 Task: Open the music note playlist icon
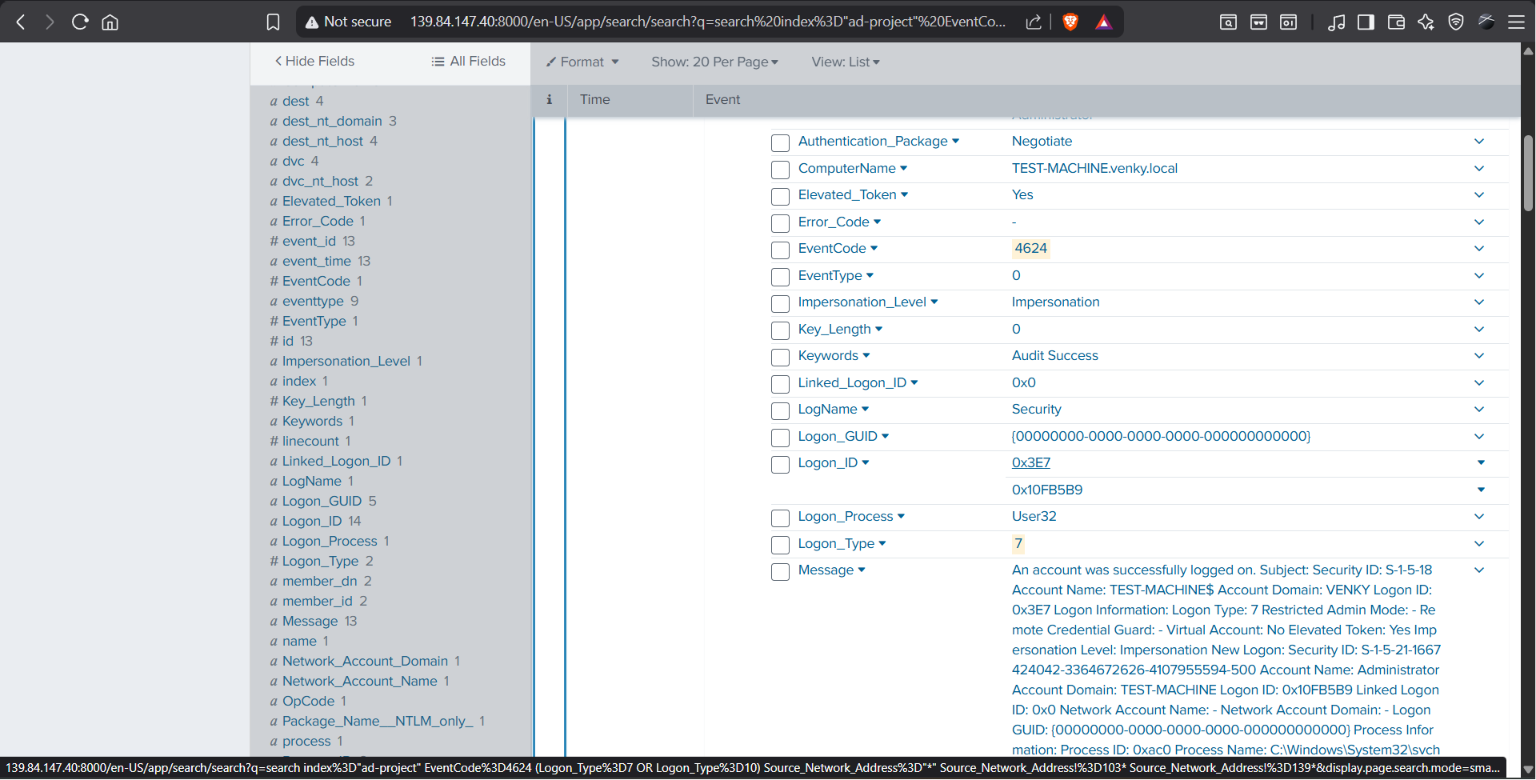point(1336,22)
